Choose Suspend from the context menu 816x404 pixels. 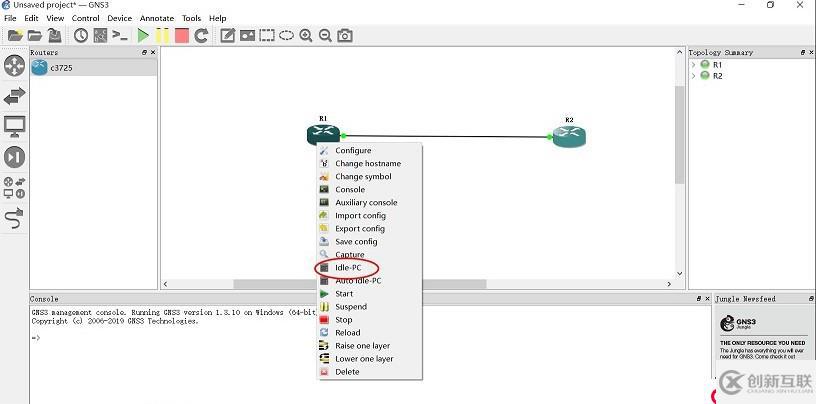(369, 307)
